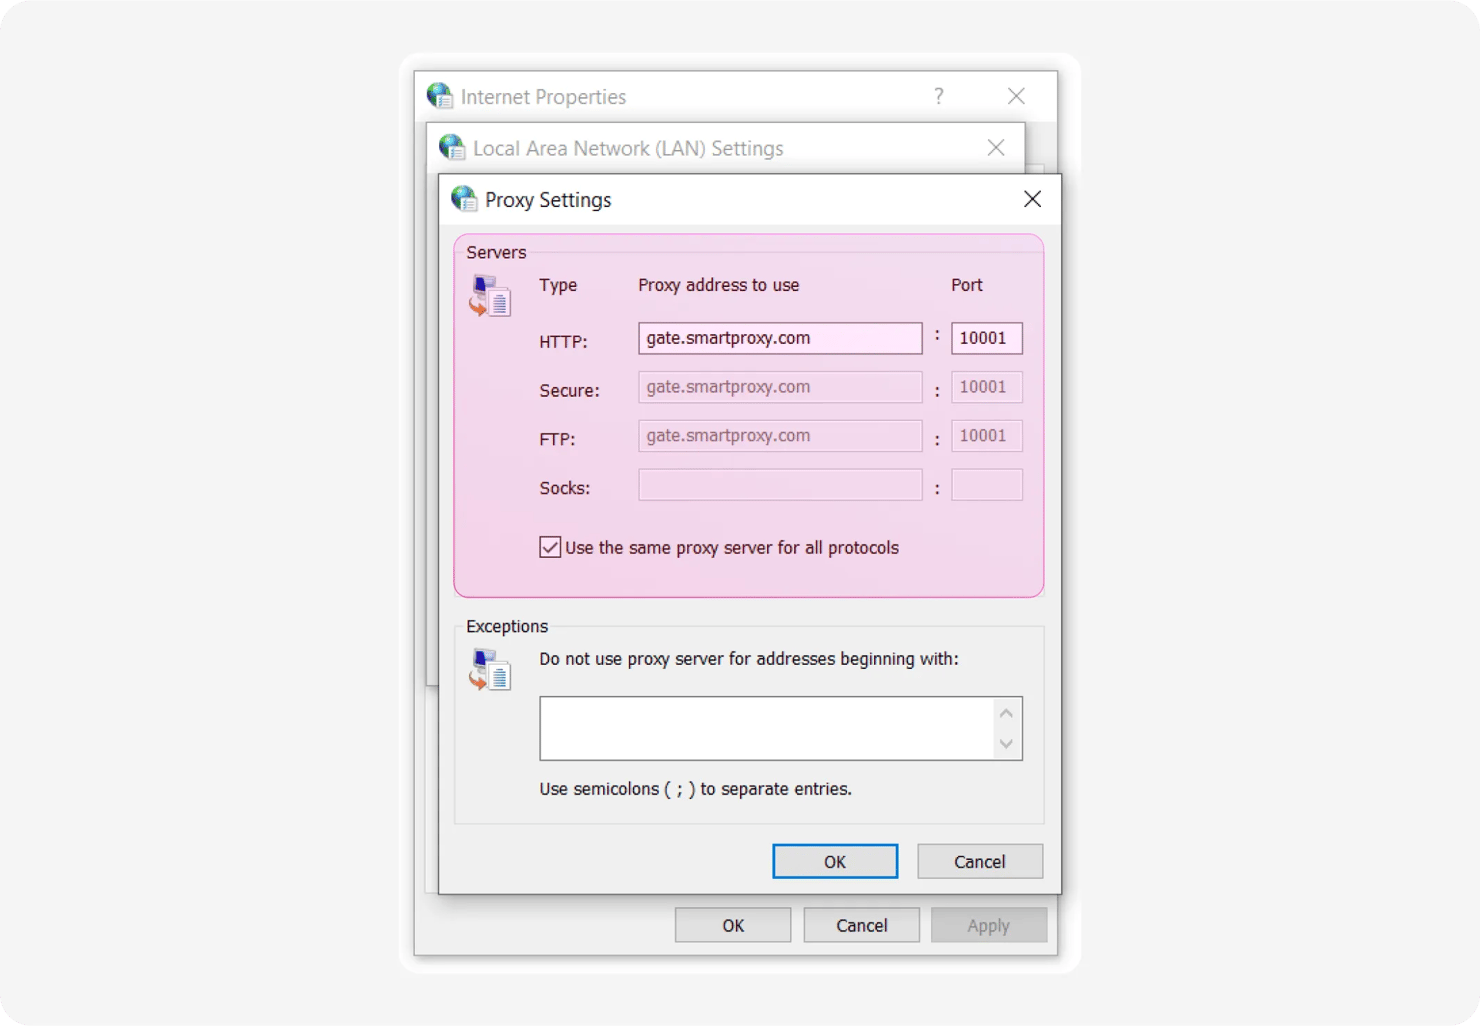Click the HTTP proxy address field
Screen dimensions: 1480x1026
pos(780,338)
